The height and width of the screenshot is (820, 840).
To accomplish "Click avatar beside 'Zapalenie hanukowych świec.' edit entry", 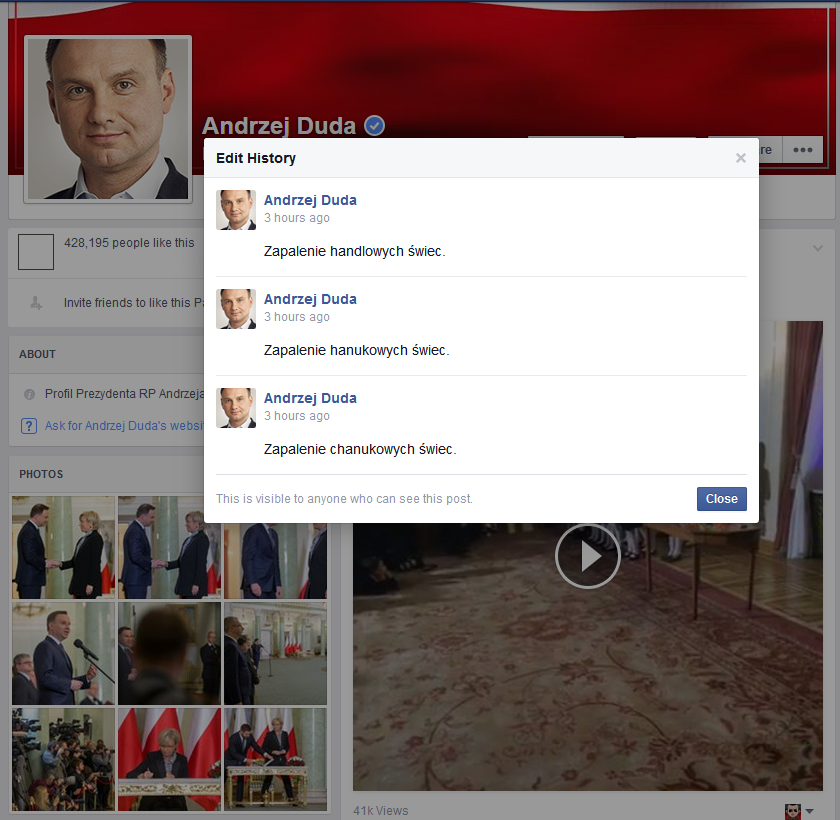I will tap(236, 309).
